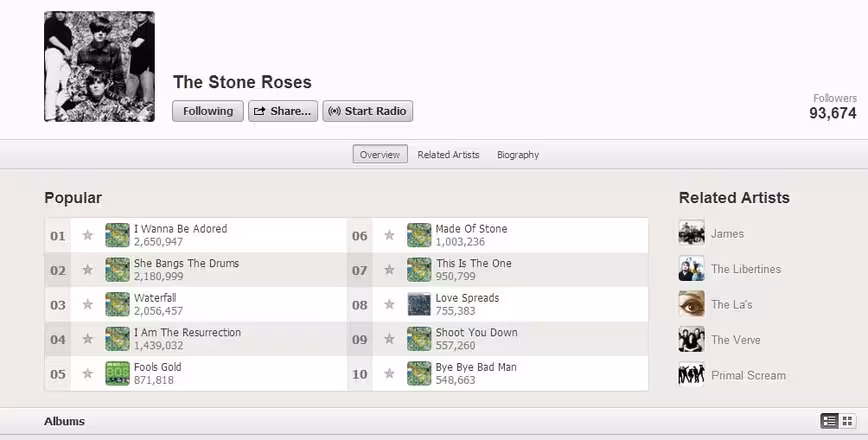This screenshot has height=440, width=868.
Task: Open Primal Scream artist avatar
Action: pos(691,375)
